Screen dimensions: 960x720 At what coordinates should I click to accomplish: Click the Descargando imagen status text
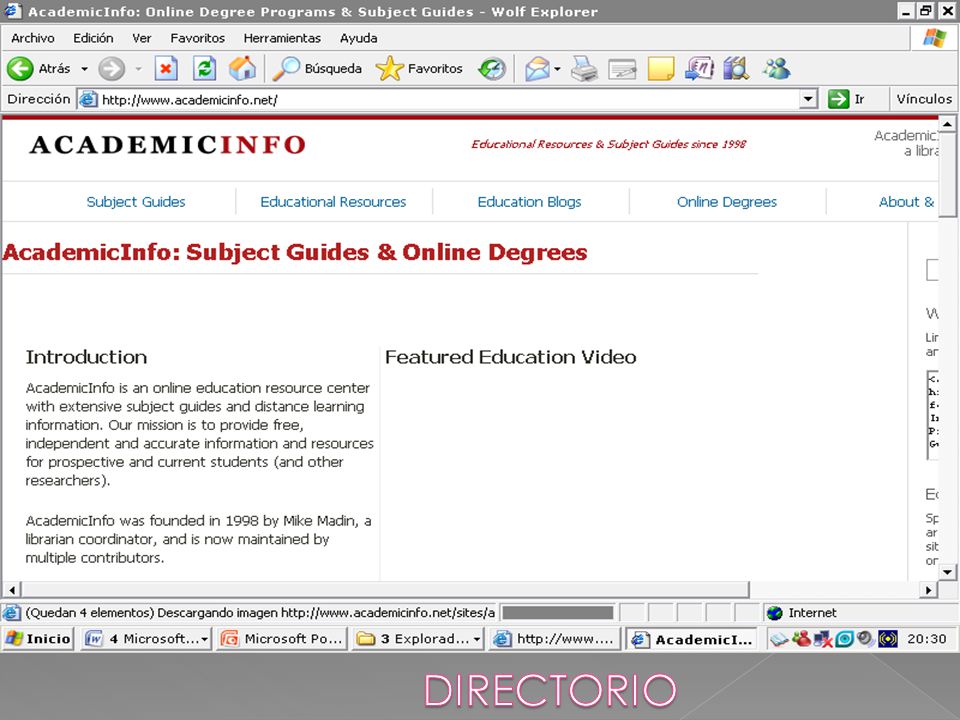point(260,612)
